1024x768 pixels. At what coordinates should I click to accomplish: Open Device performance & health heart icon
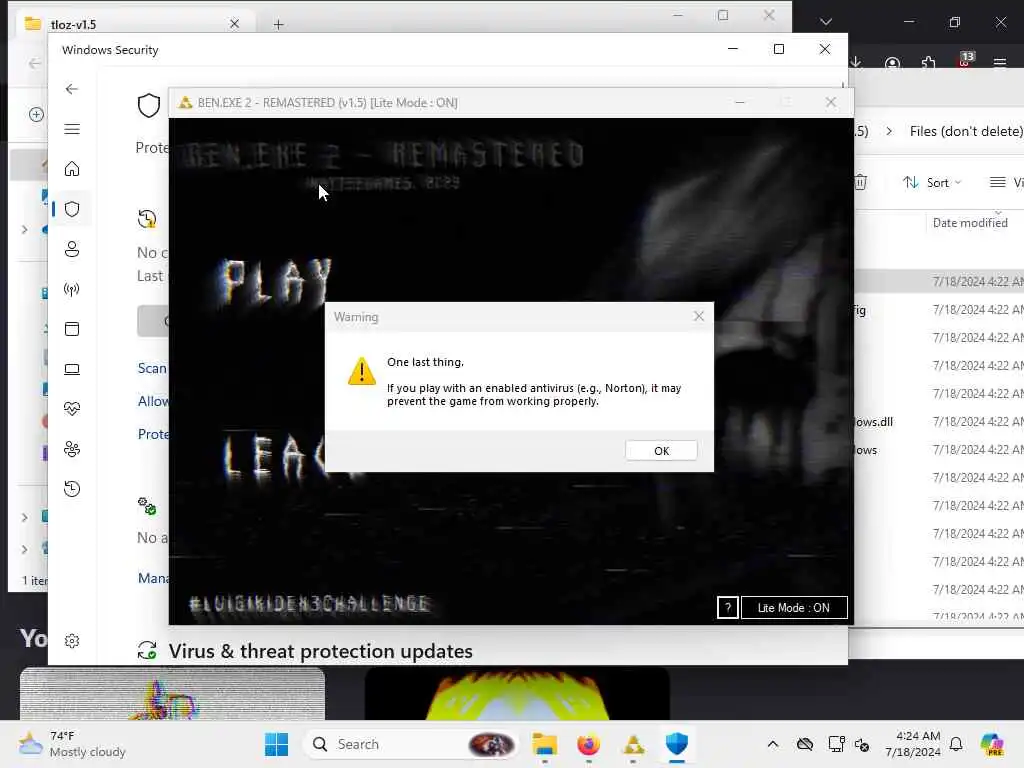coord(72,409)
